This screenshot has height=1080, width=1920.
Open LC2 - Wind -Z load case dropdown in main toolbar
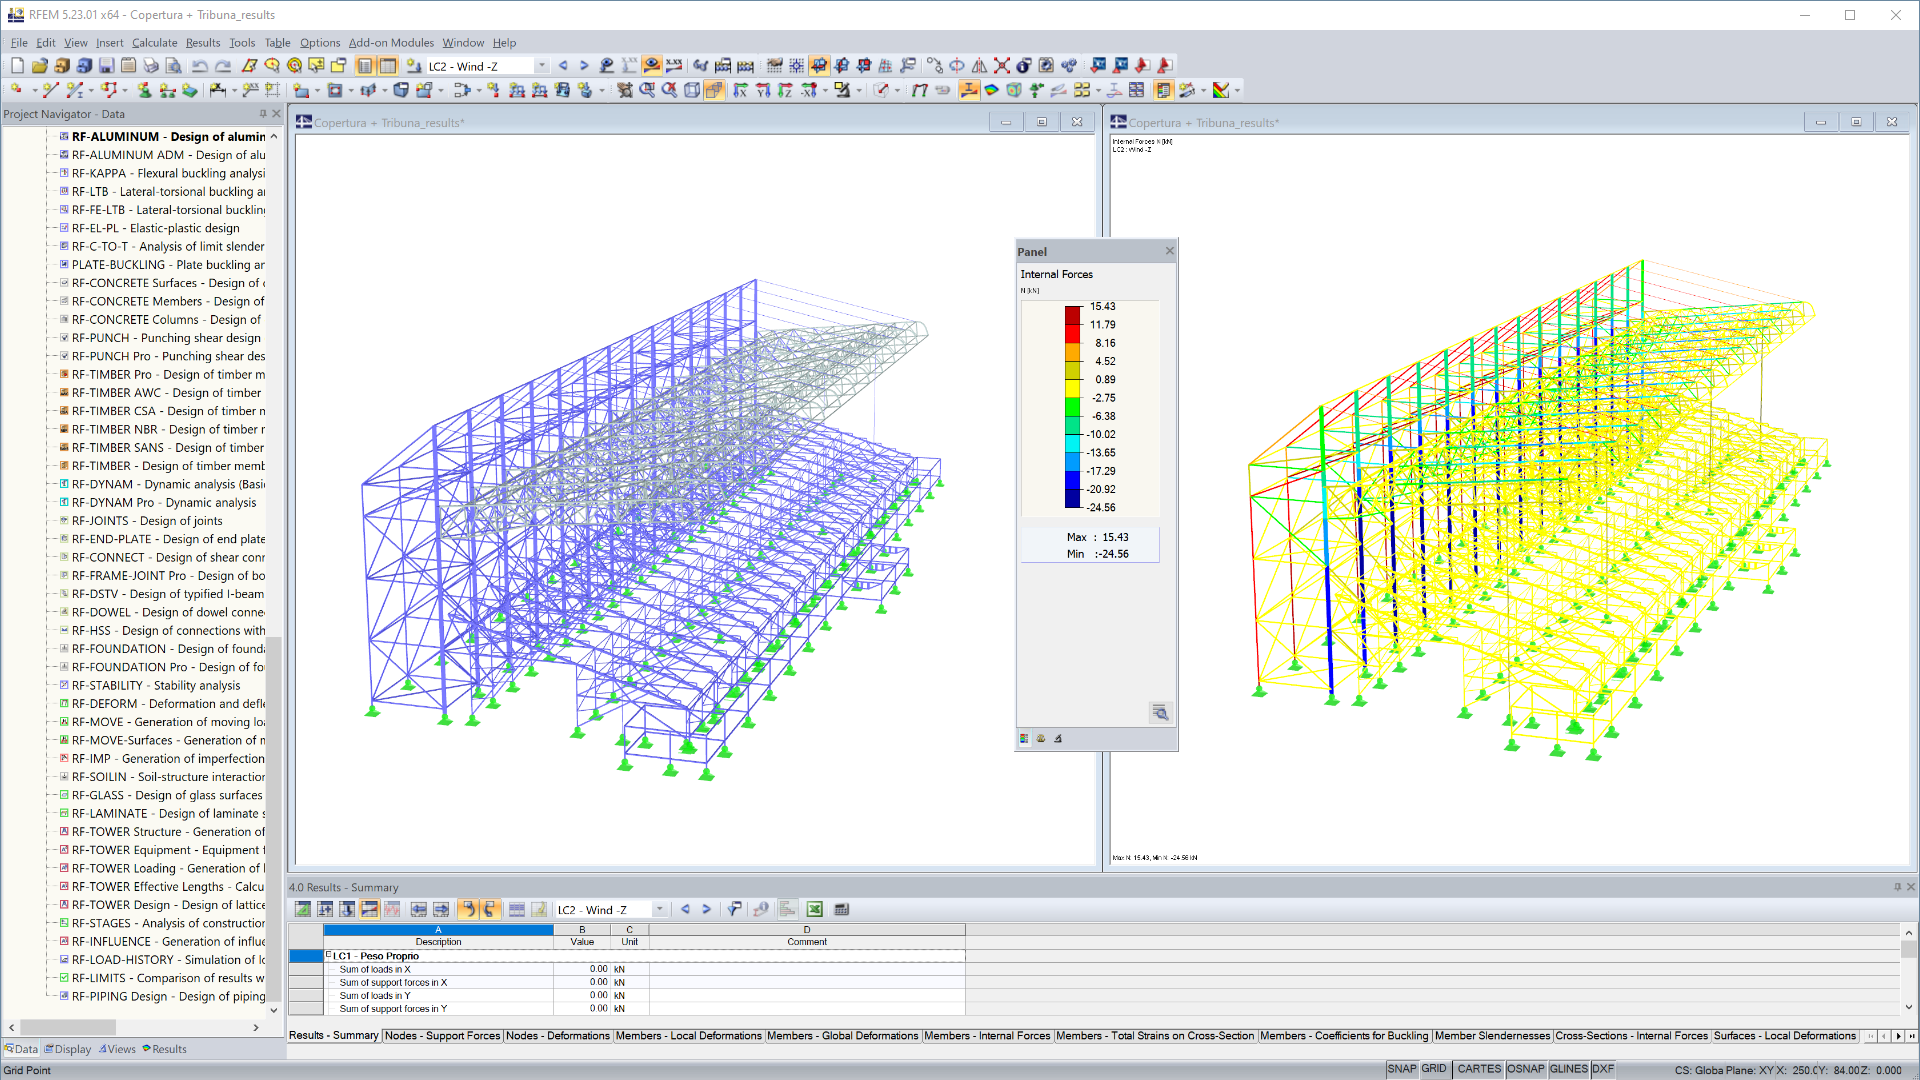pyautogui.click(x=542, y=66)
